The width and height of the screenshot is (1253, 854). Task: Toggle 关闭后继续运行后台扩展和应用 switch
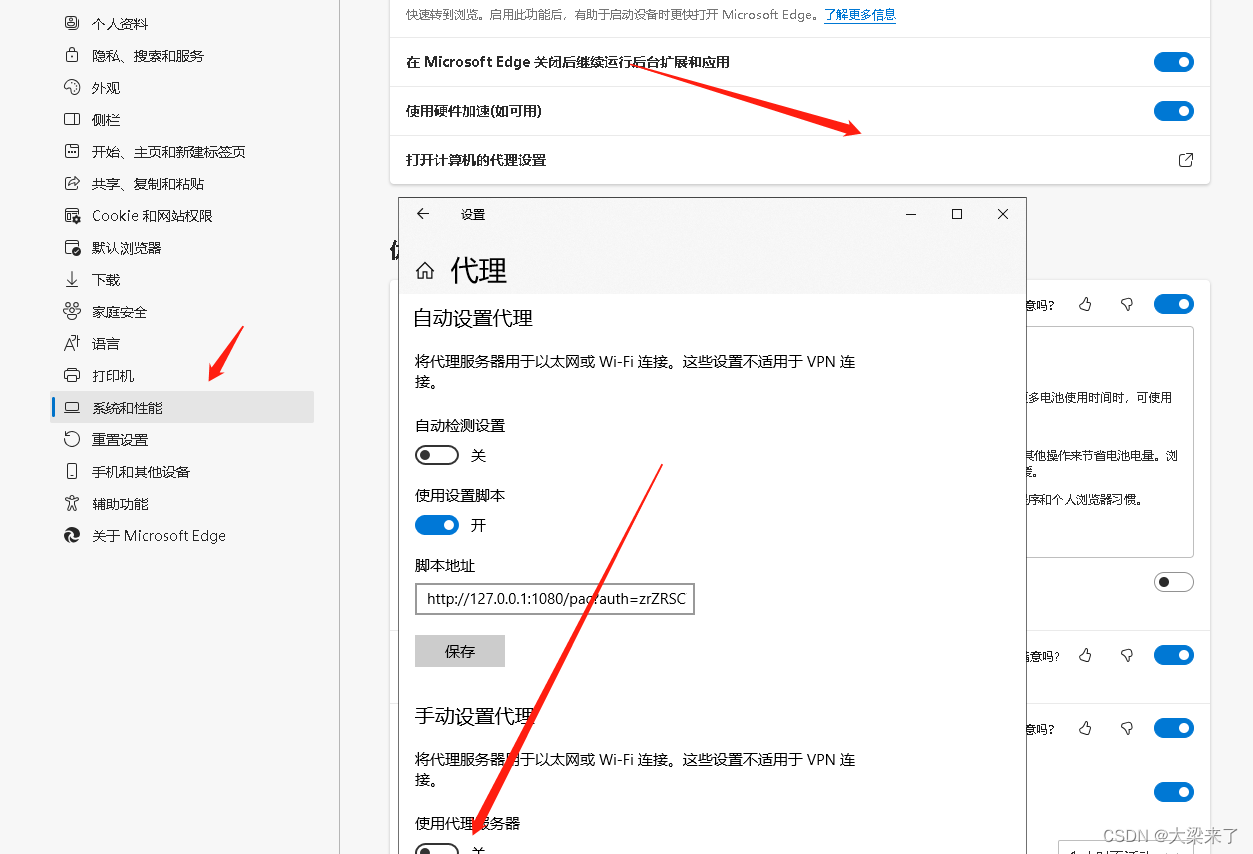click(1174, 62)
